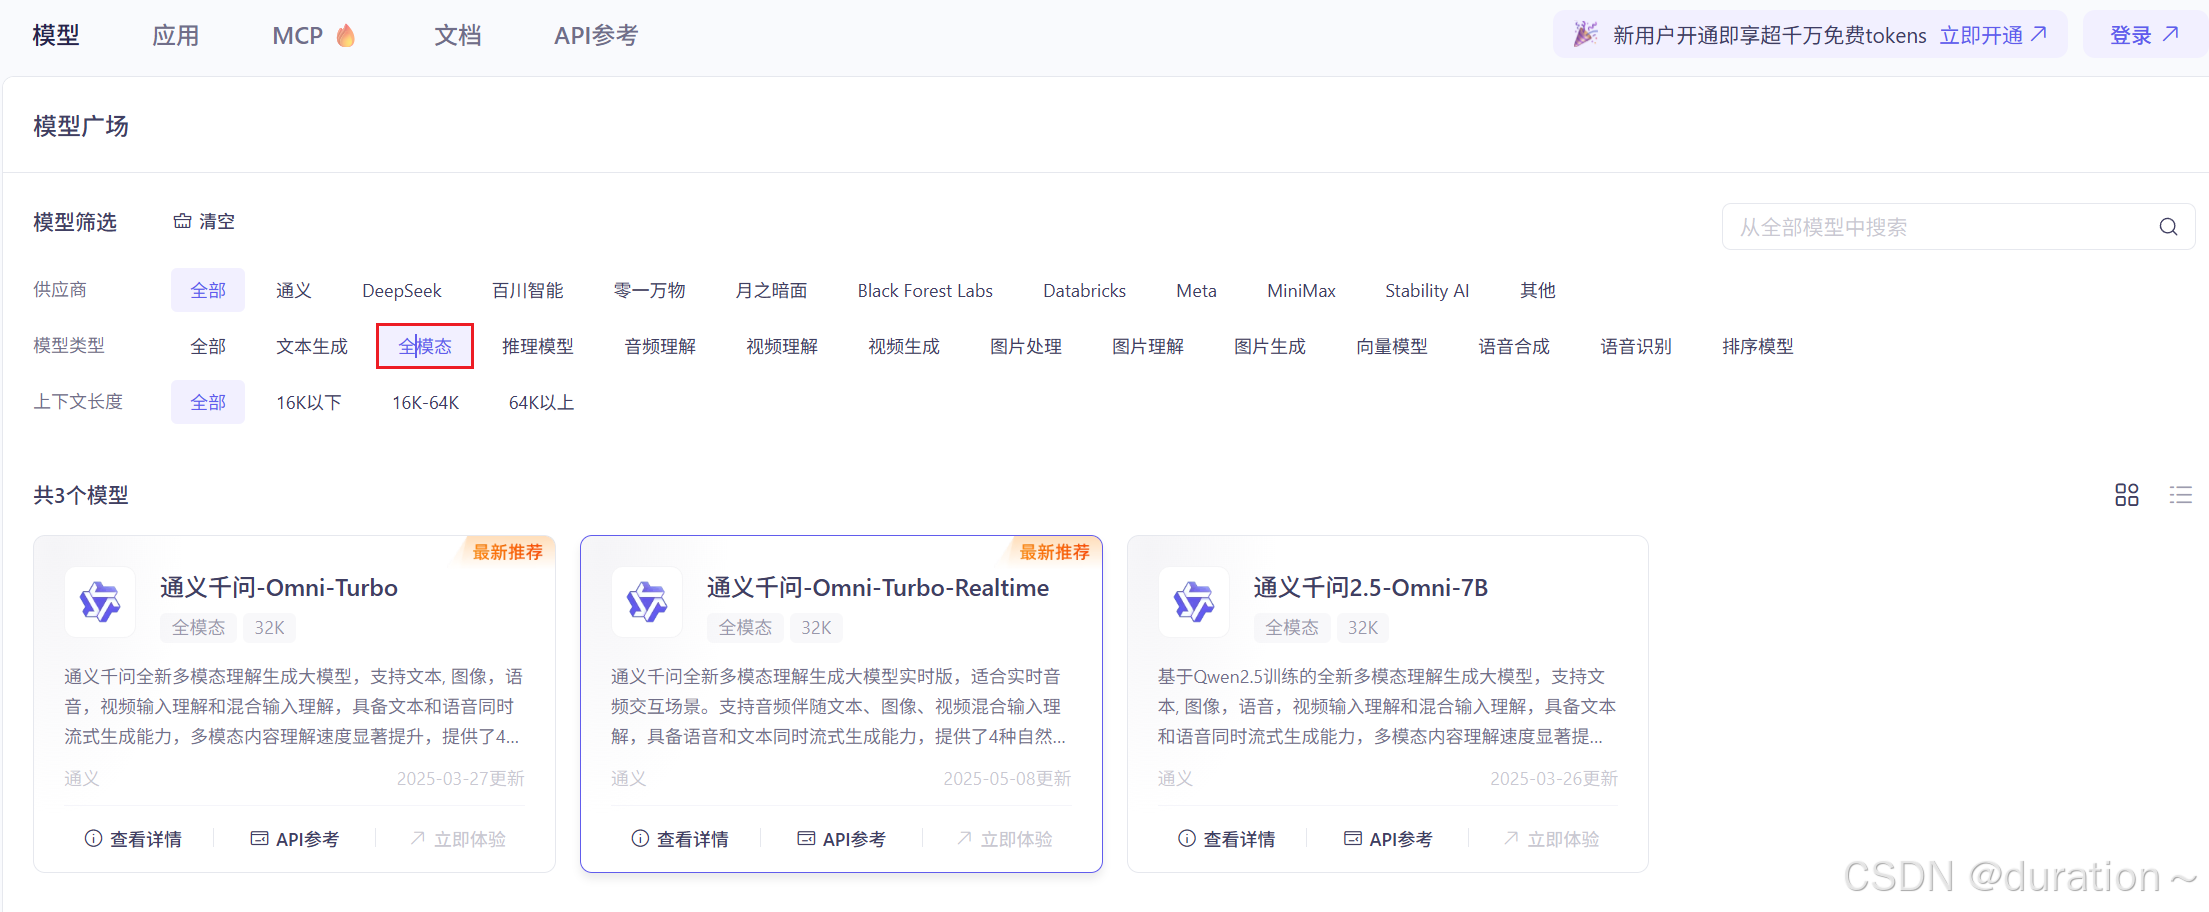Select 图片处理 model type
The width and height of the screenshot is (2209, 912).
click(x=1026, y=346)
